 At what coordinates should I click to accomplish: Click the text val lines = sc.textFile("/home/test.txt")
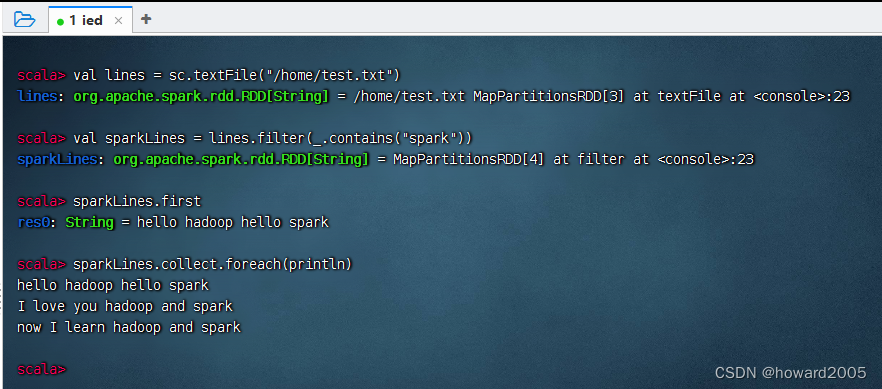click(236, 75)
